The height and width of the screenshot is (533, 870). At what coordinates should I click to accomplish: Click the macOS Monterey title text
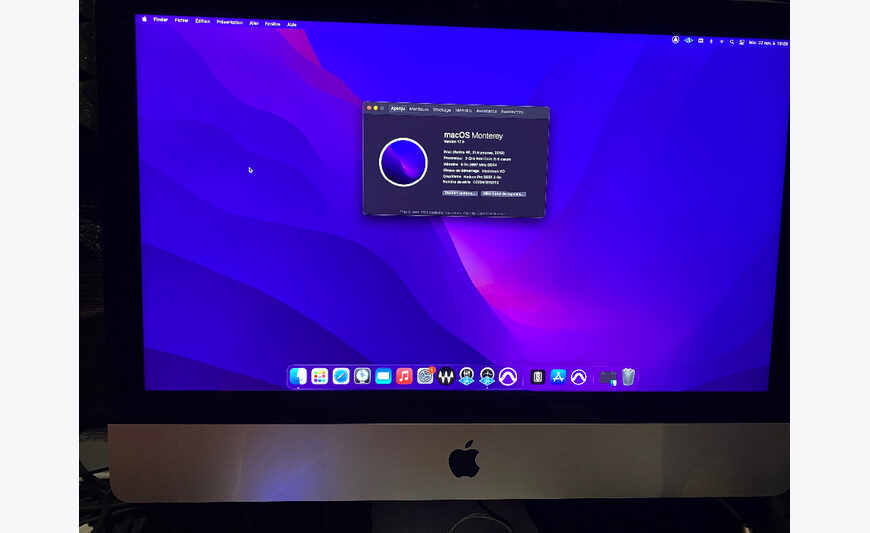pos(473,135)
